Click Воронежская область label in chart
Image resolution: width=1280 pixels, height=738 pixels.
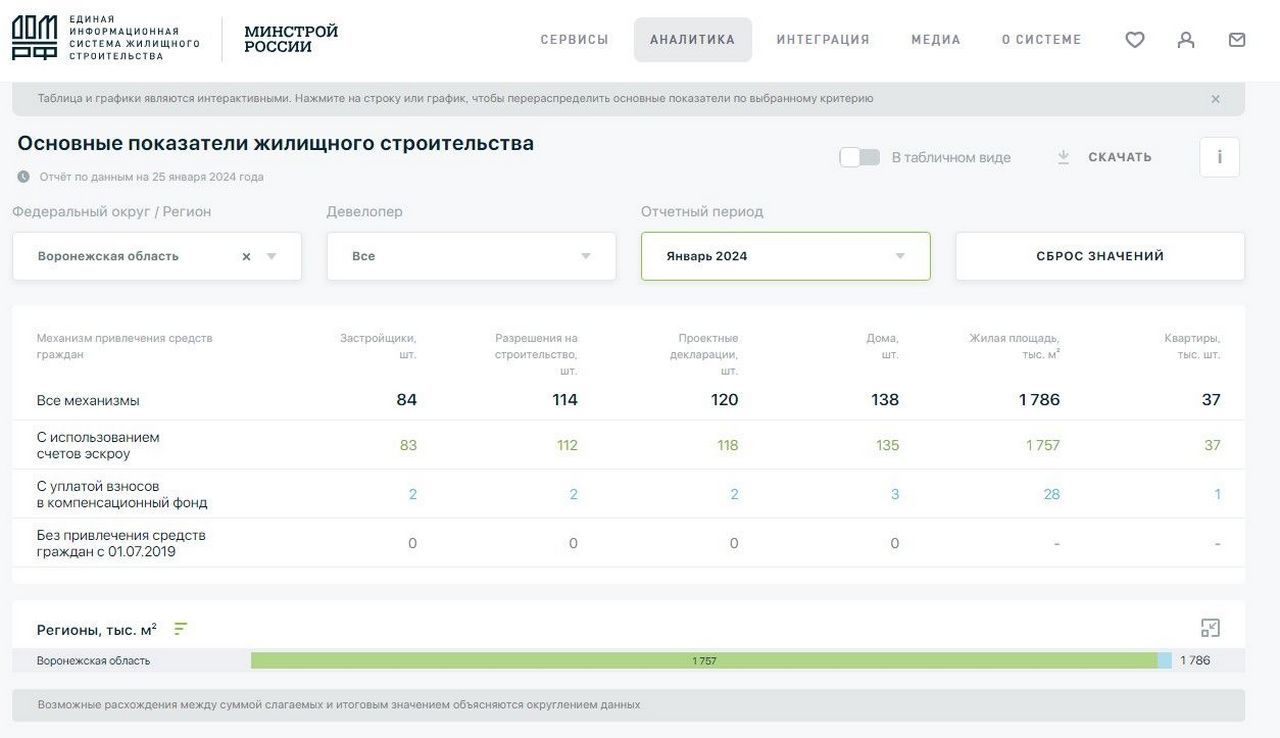pyautogui.click(x=94, y=661)
